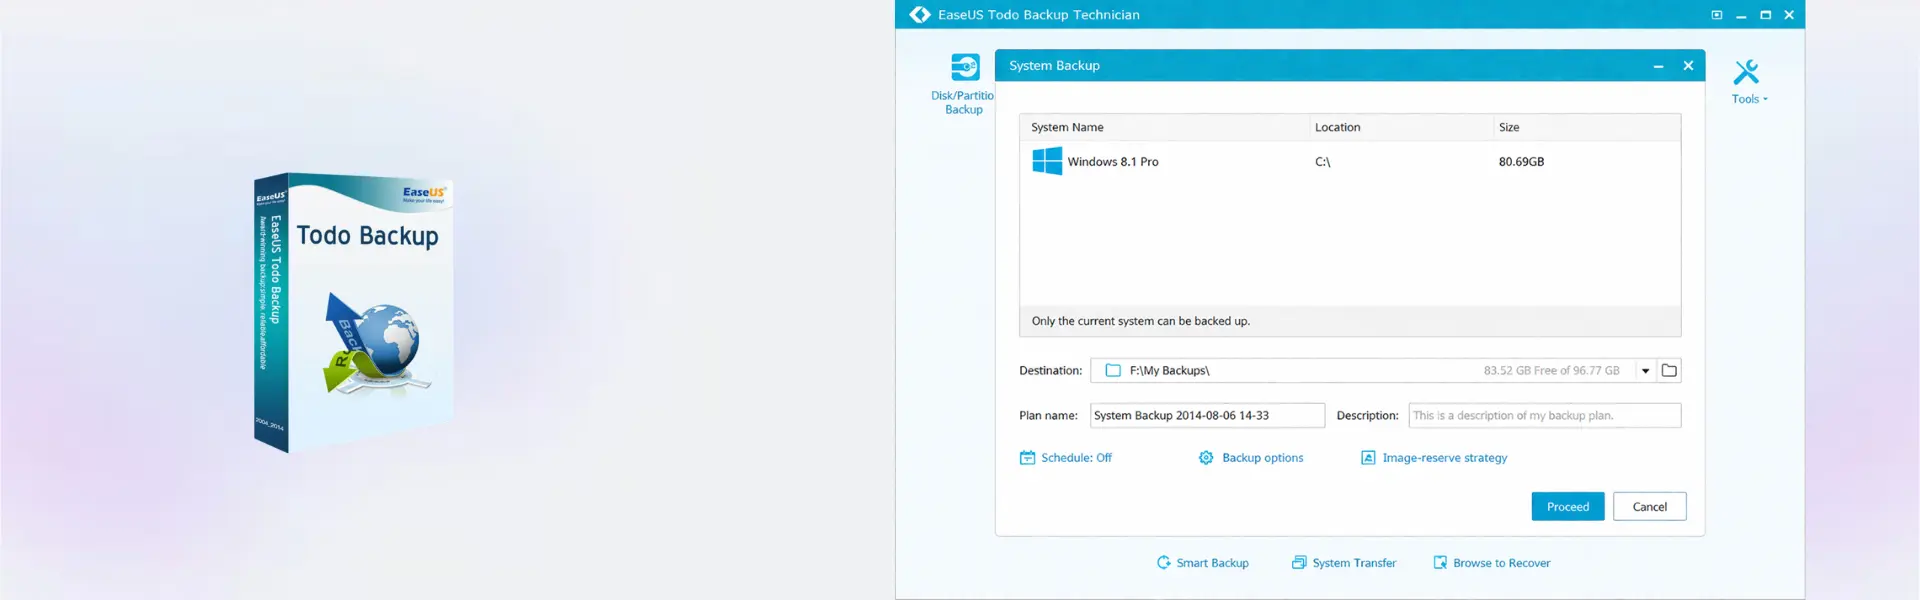Viewport: 1920px width, 600px height.
Task: Click the Plan name input field
Action: pyautogui.click(x=1207, y=415)
